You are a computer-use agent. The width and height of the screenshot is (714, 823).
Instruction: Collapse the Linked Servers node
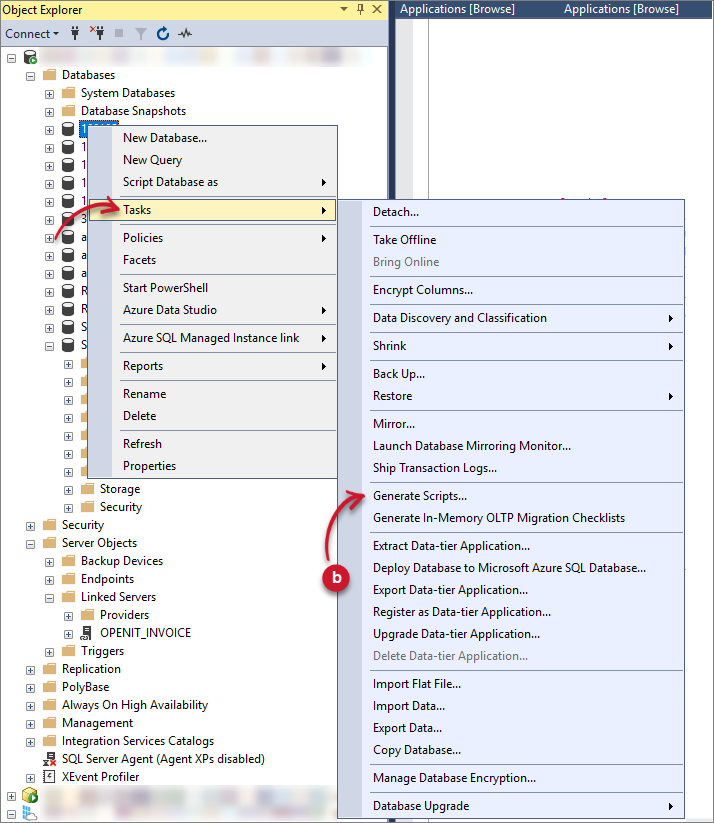49,597
